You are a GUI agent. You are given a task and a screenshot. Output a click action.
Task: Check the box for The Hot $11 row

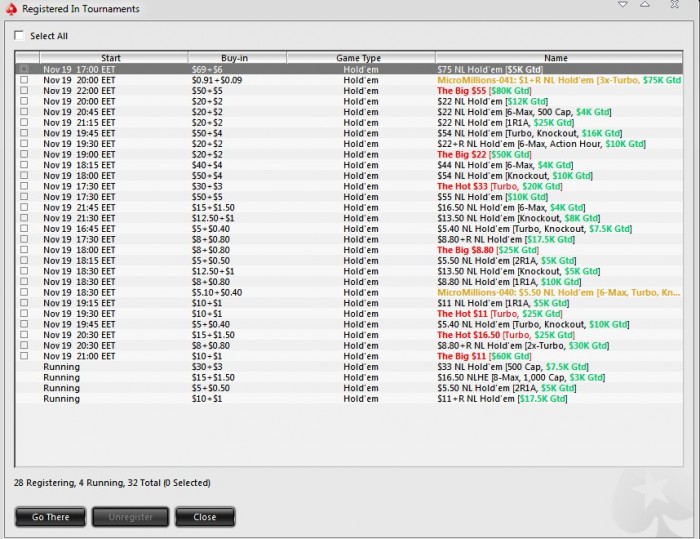tap(24, 313)
